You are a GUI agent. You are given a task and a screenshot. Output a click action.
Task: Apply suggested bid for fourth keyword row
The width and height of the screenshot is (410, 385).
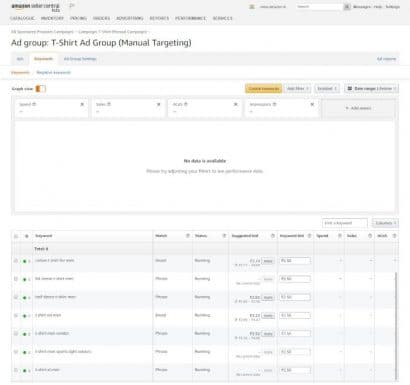click(x=268, y=316)
